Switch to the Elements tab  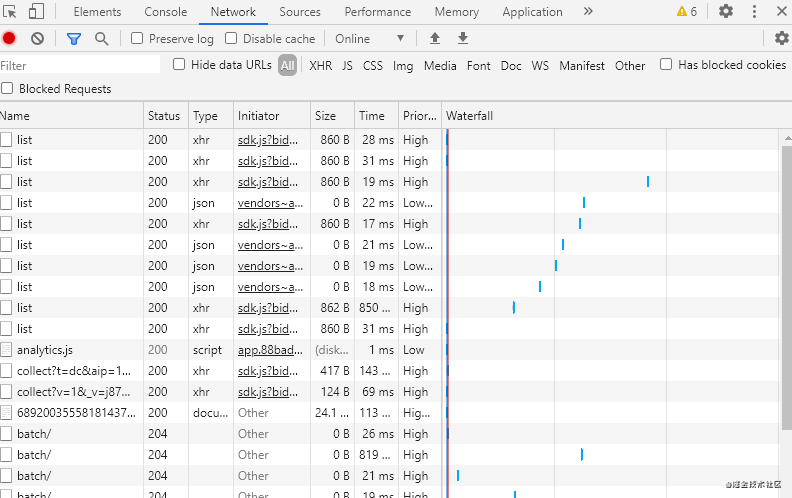pyautogui.click(x=97, y=12)
